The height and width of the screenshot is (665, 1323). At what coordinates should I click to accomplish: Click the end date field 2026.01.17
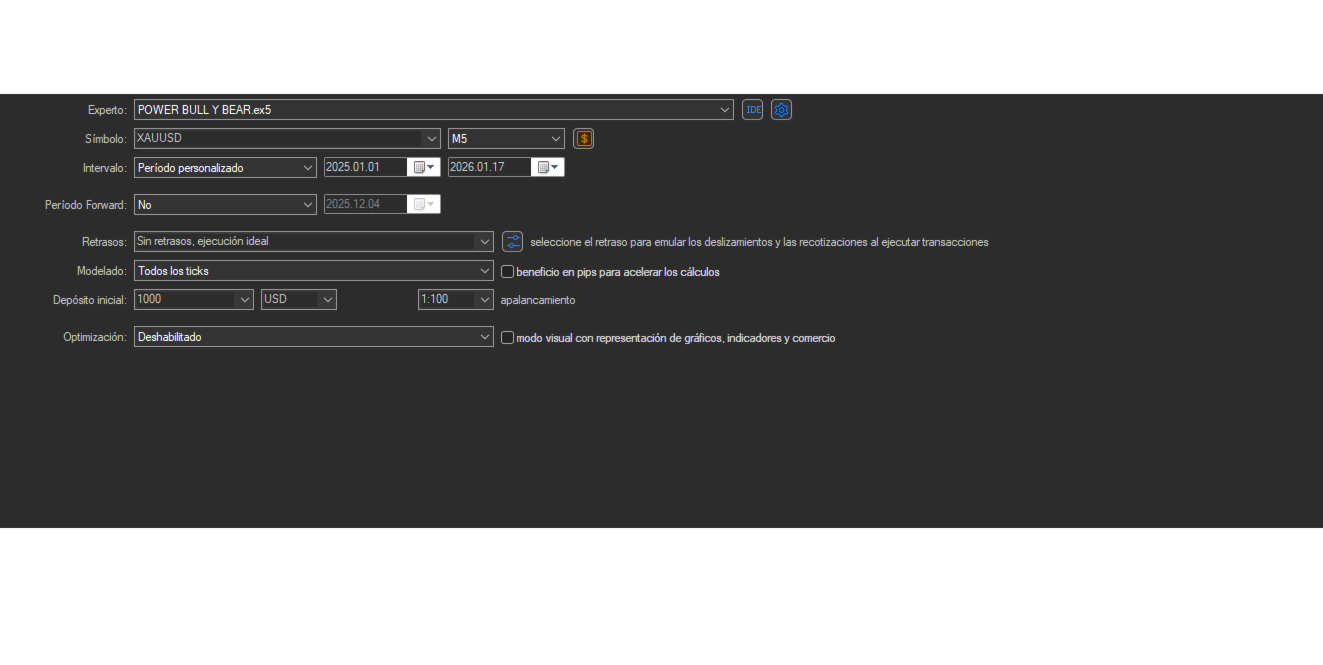point(490,168)
